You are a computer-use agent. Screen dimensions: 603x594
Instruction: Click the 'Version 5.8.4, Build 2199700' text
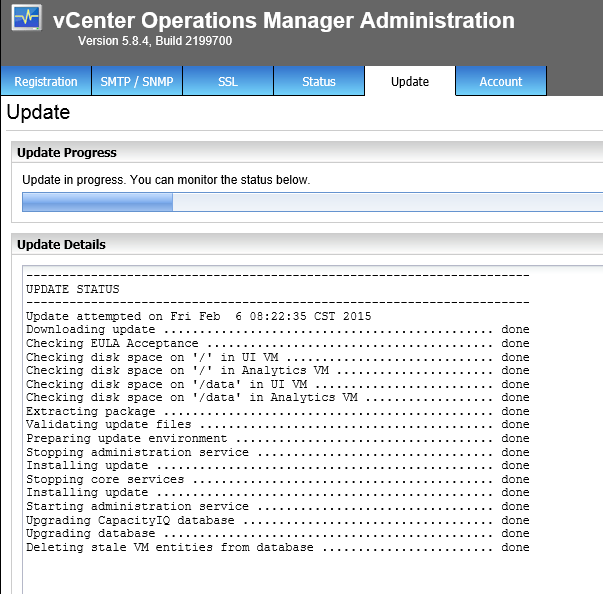click(x=155, y=41)
